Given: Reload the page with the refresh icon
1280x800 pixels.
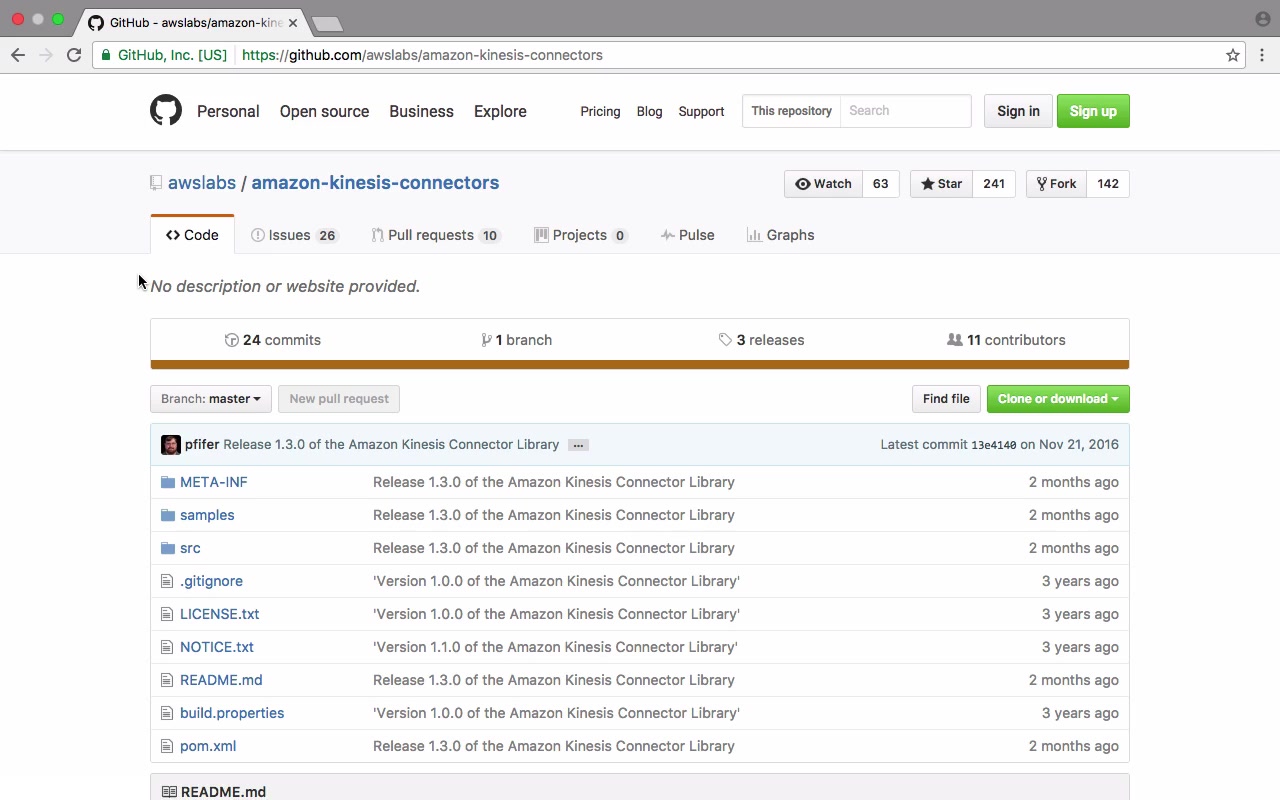Looking at the screenshot, I should (74, 55).
